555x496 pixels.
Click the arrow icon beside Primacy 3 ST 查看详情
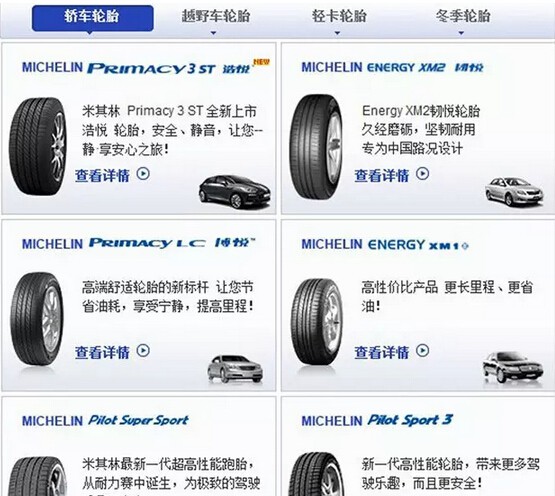[143, 174]
